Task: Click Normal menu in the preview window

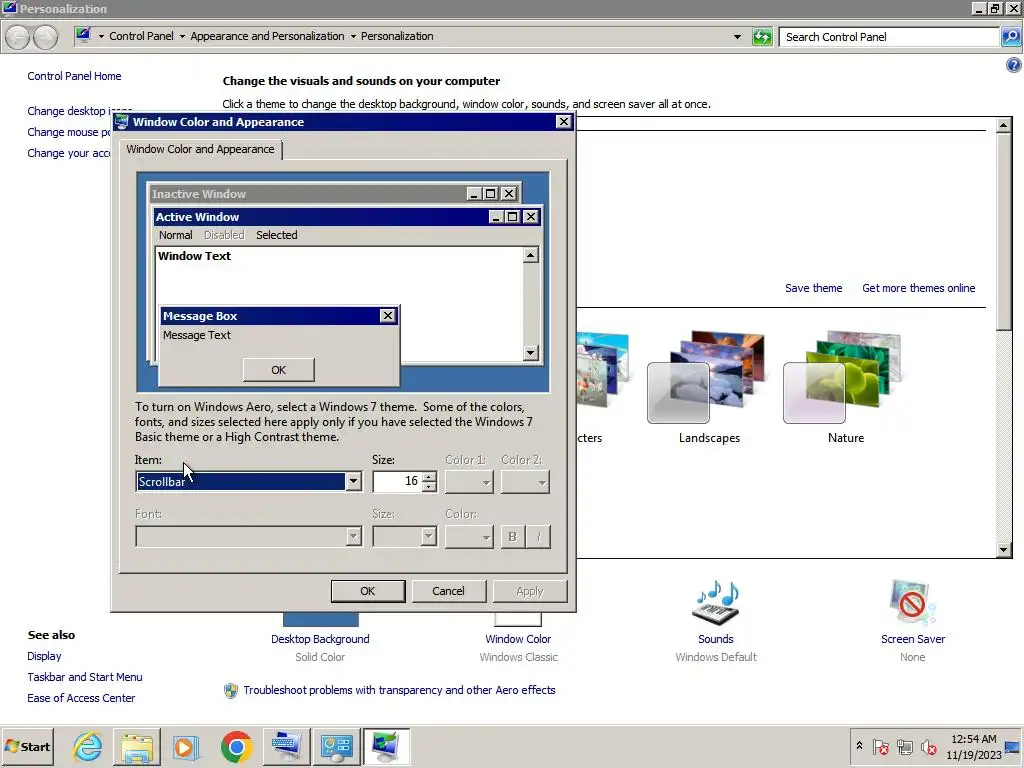Action: 176,235
